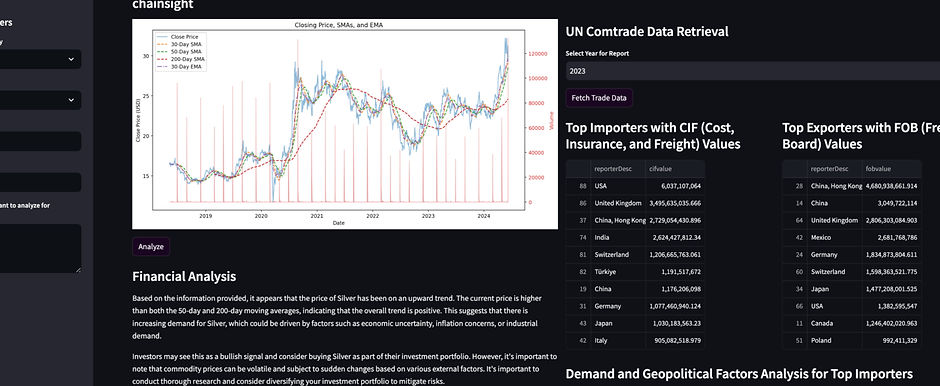Screen dimensions: 940x386
Task: Select the value 1,030,183,563.23
Action: [x=675, y=323]
